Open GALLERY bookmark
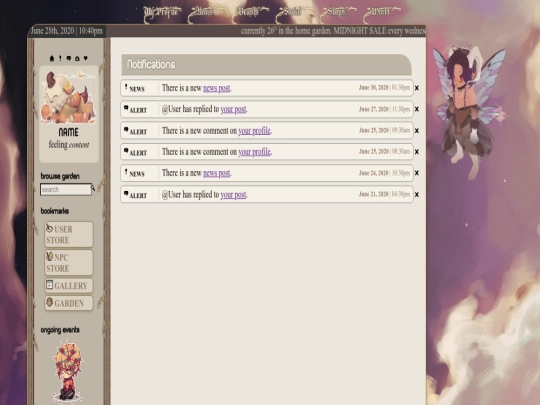Viewport: 540px width, 405px height. coord(69,285)
